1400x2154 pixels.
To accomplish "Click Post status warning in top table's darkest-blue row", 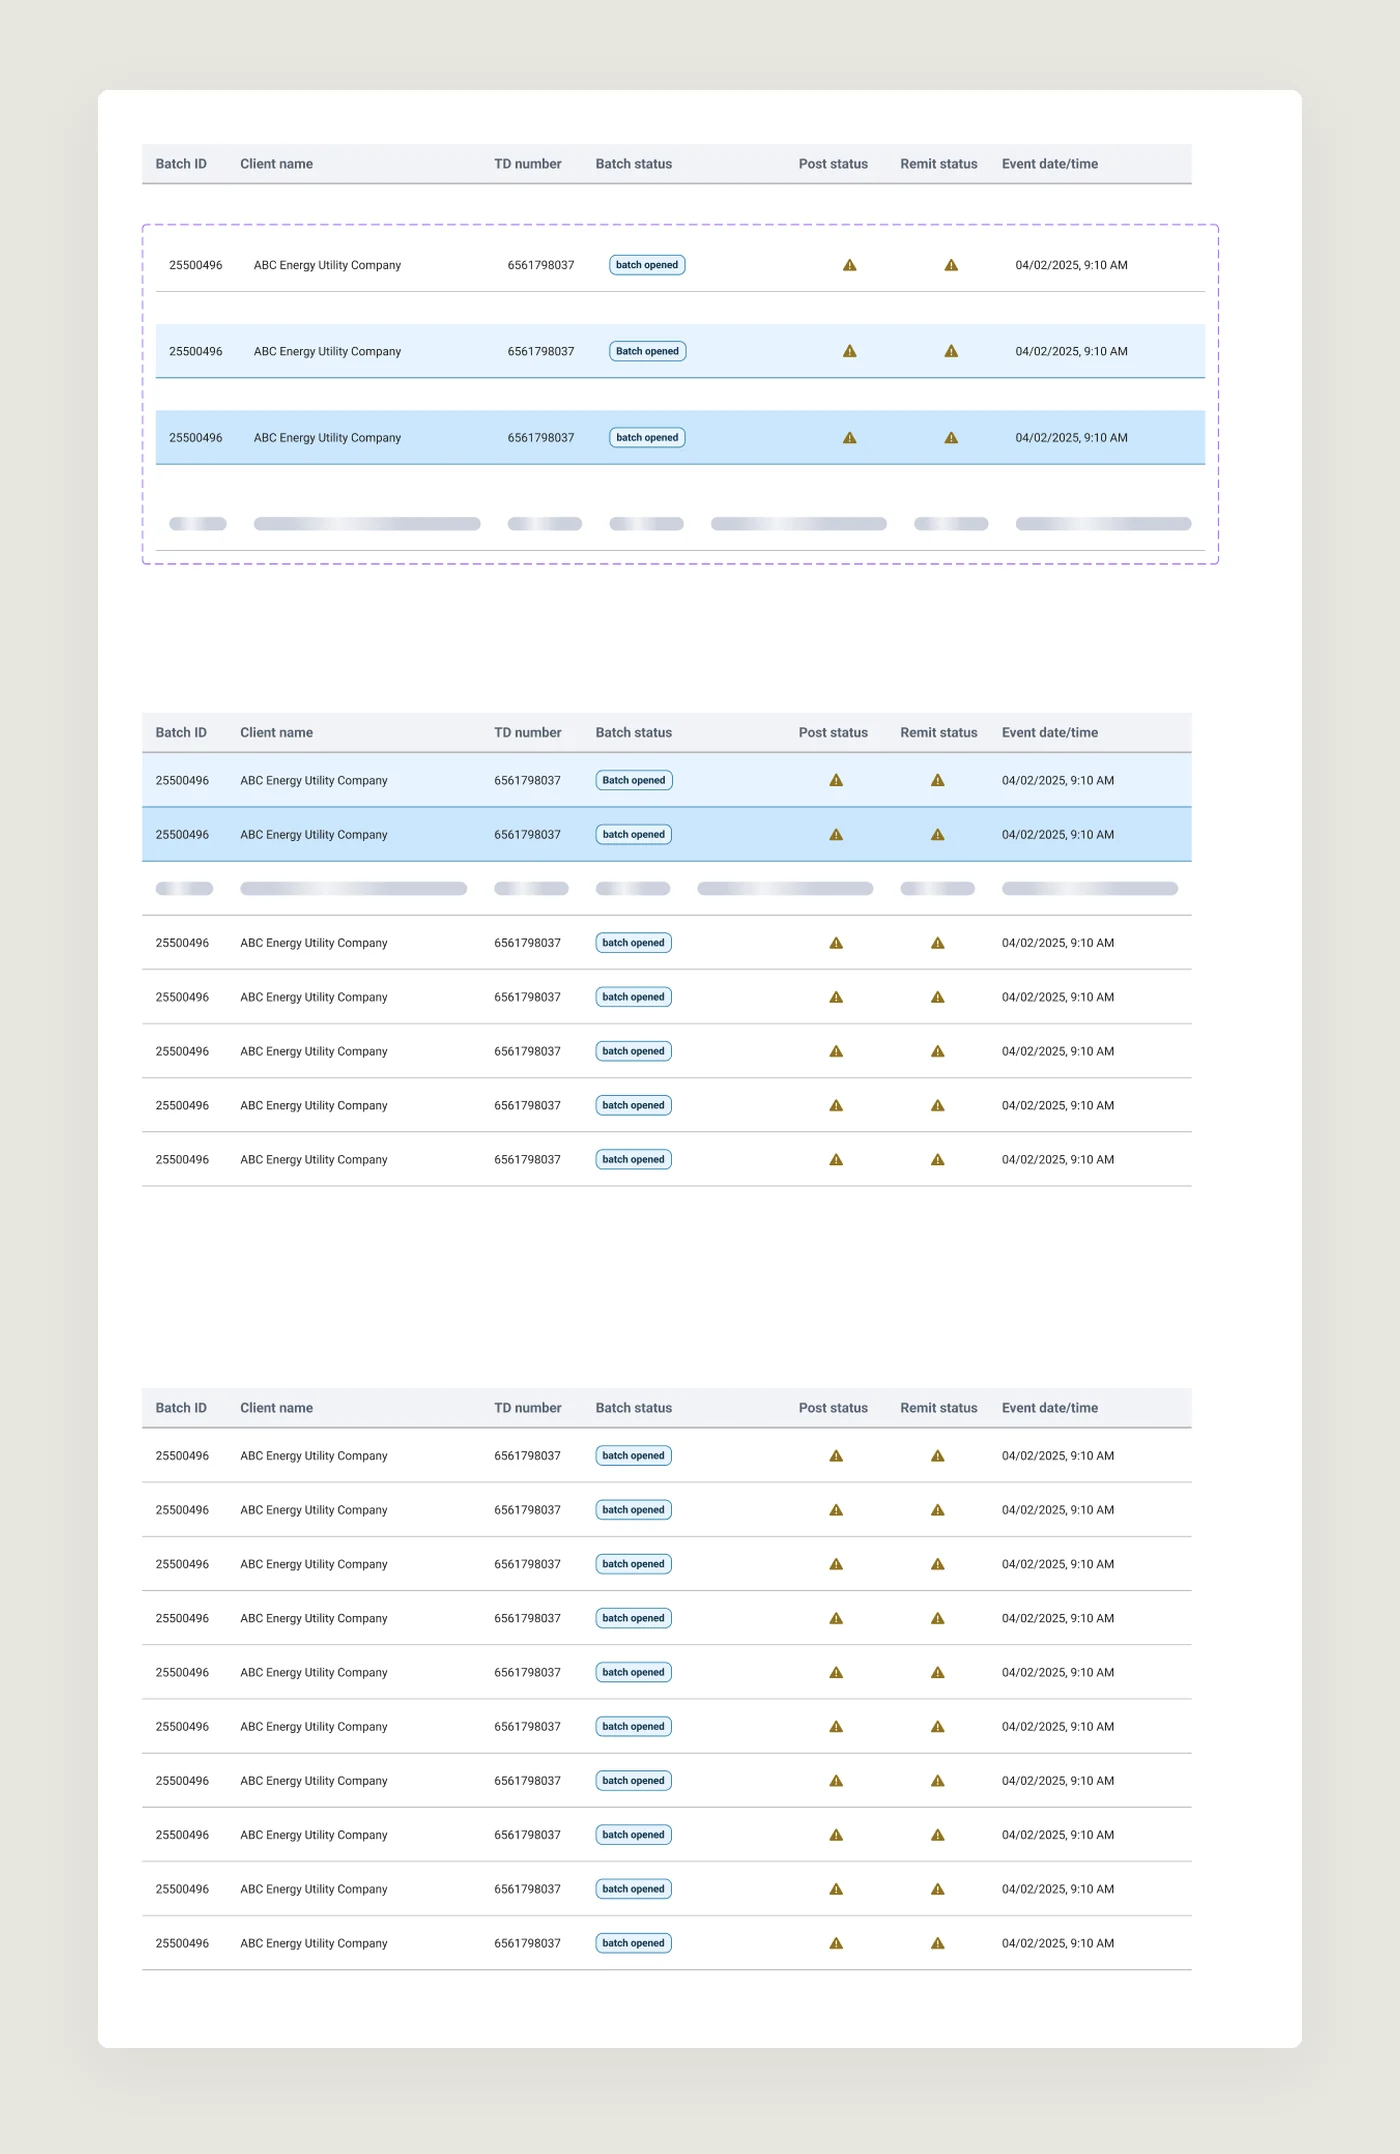I will (x=849, y=438).
